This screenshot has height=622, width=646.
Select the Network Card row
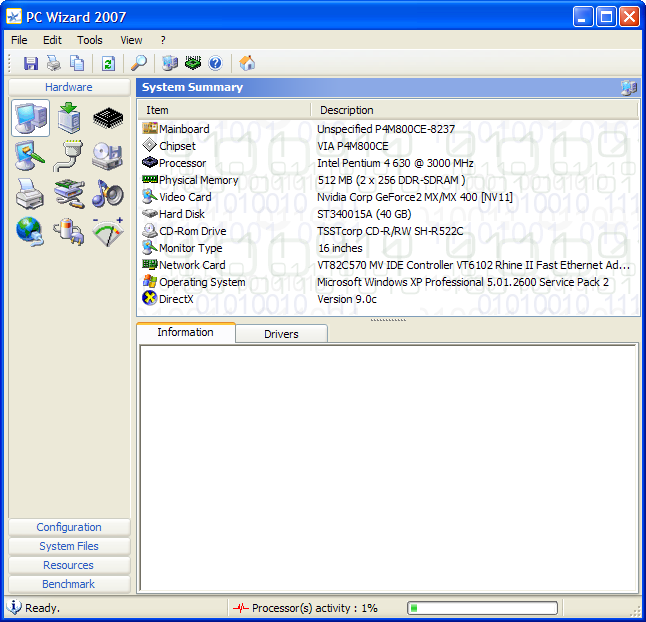click(388, 265)
